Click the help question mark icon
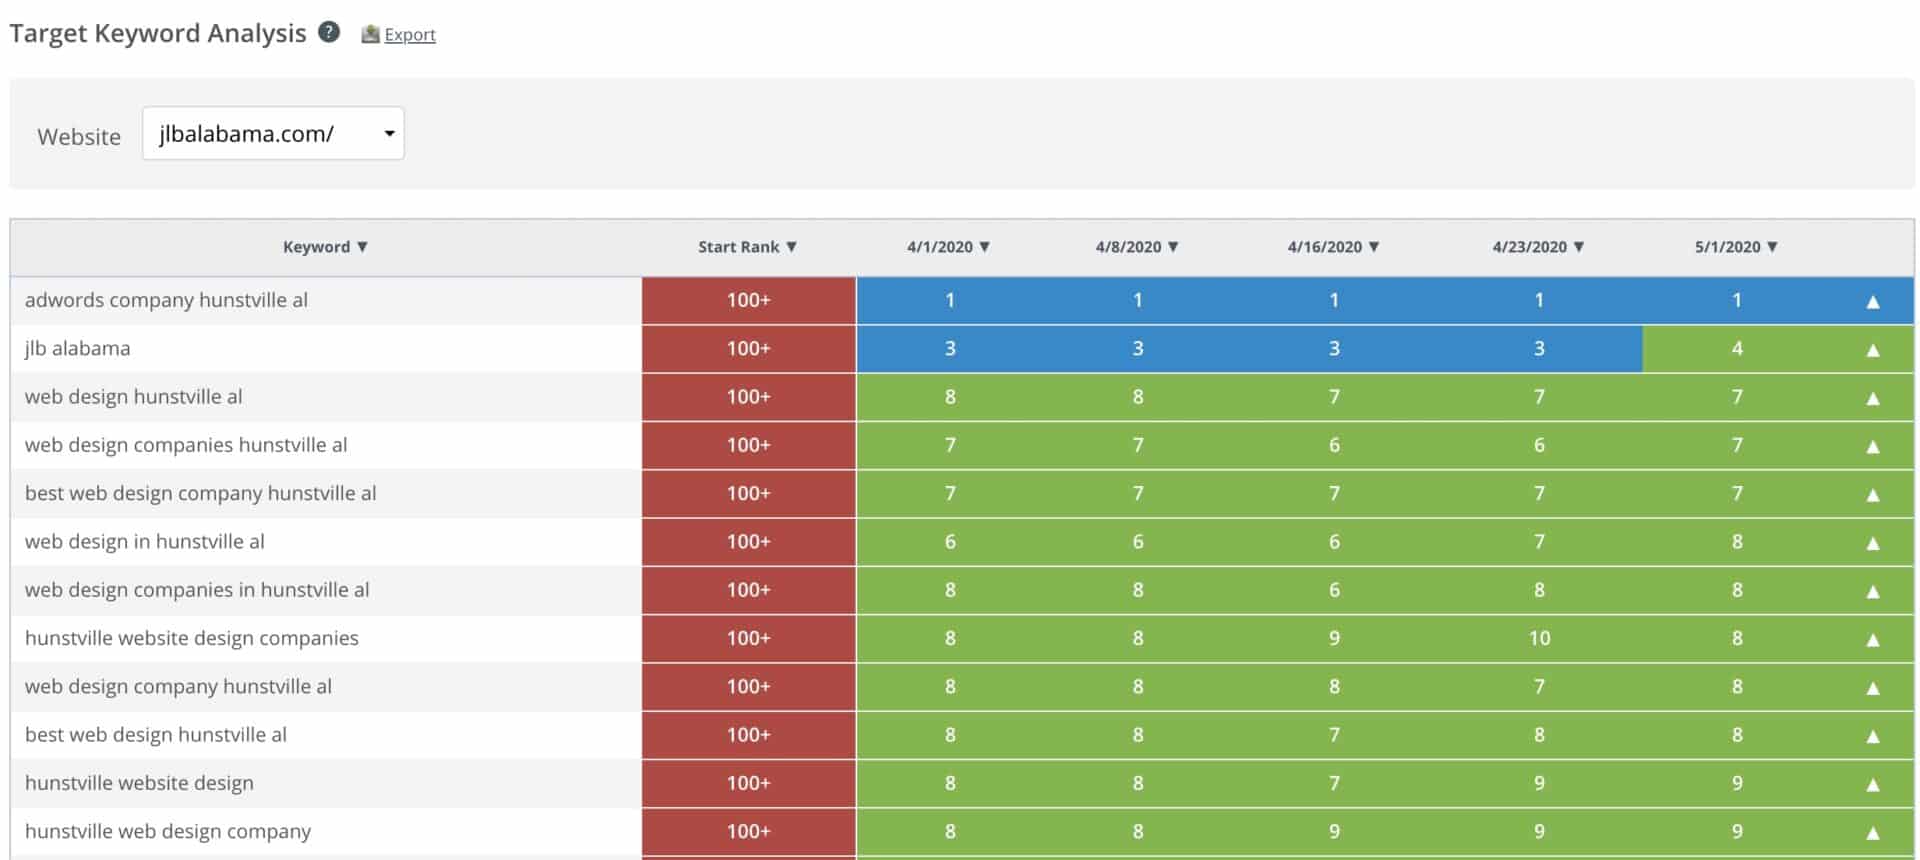Viewport: 1920px width, 860px height. 328,32
